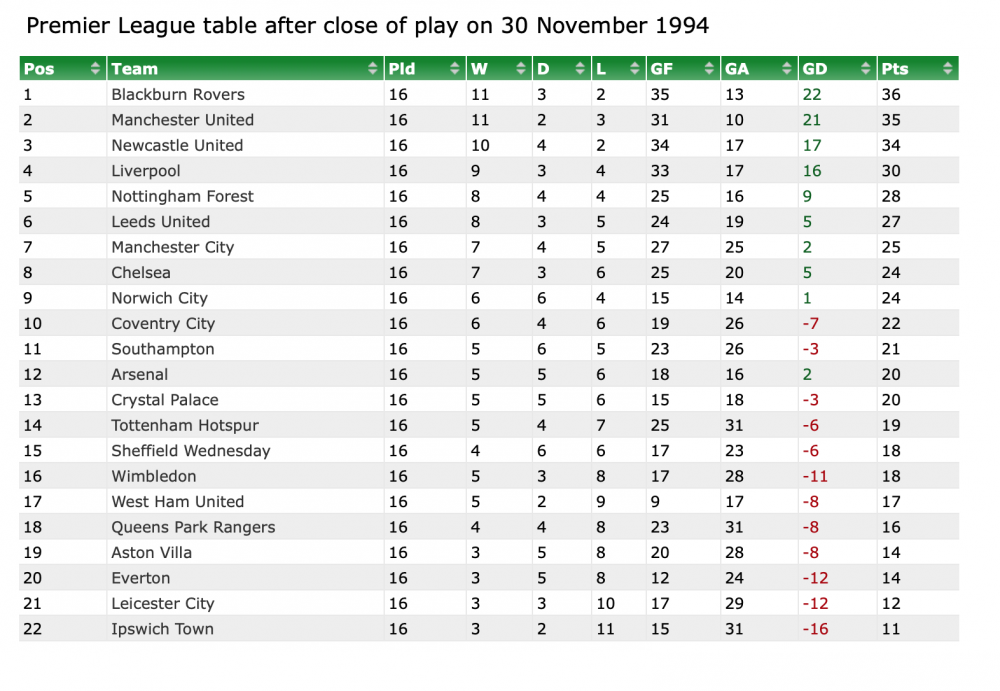The image size is (1000, 691).
Task: Click the table title mentioning 30 November 1994
Action: point(367,26)
